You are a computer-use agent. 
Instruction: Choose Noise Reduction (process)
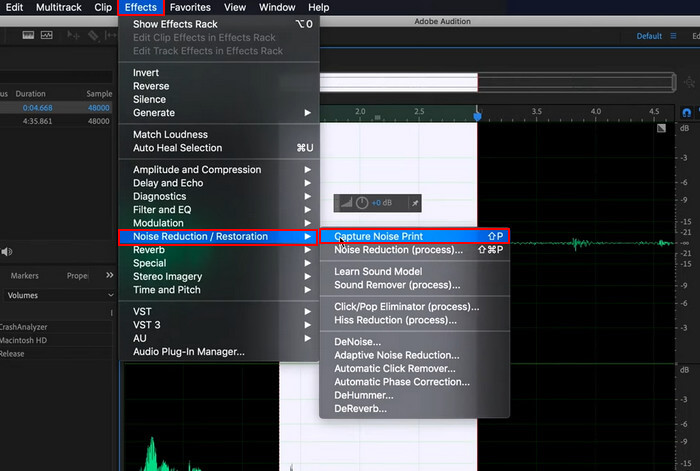(x=415, y=250)
